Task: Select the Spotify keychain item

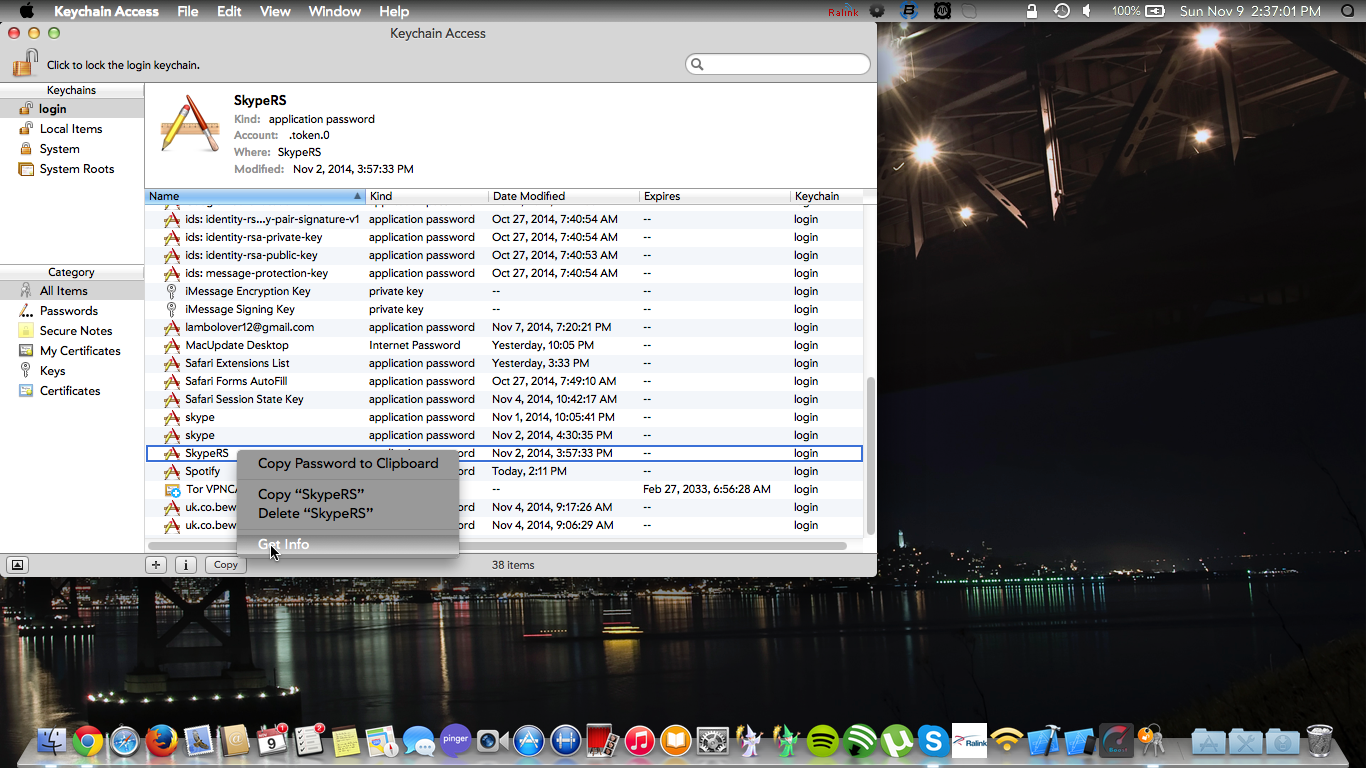Action: point(504,471)
